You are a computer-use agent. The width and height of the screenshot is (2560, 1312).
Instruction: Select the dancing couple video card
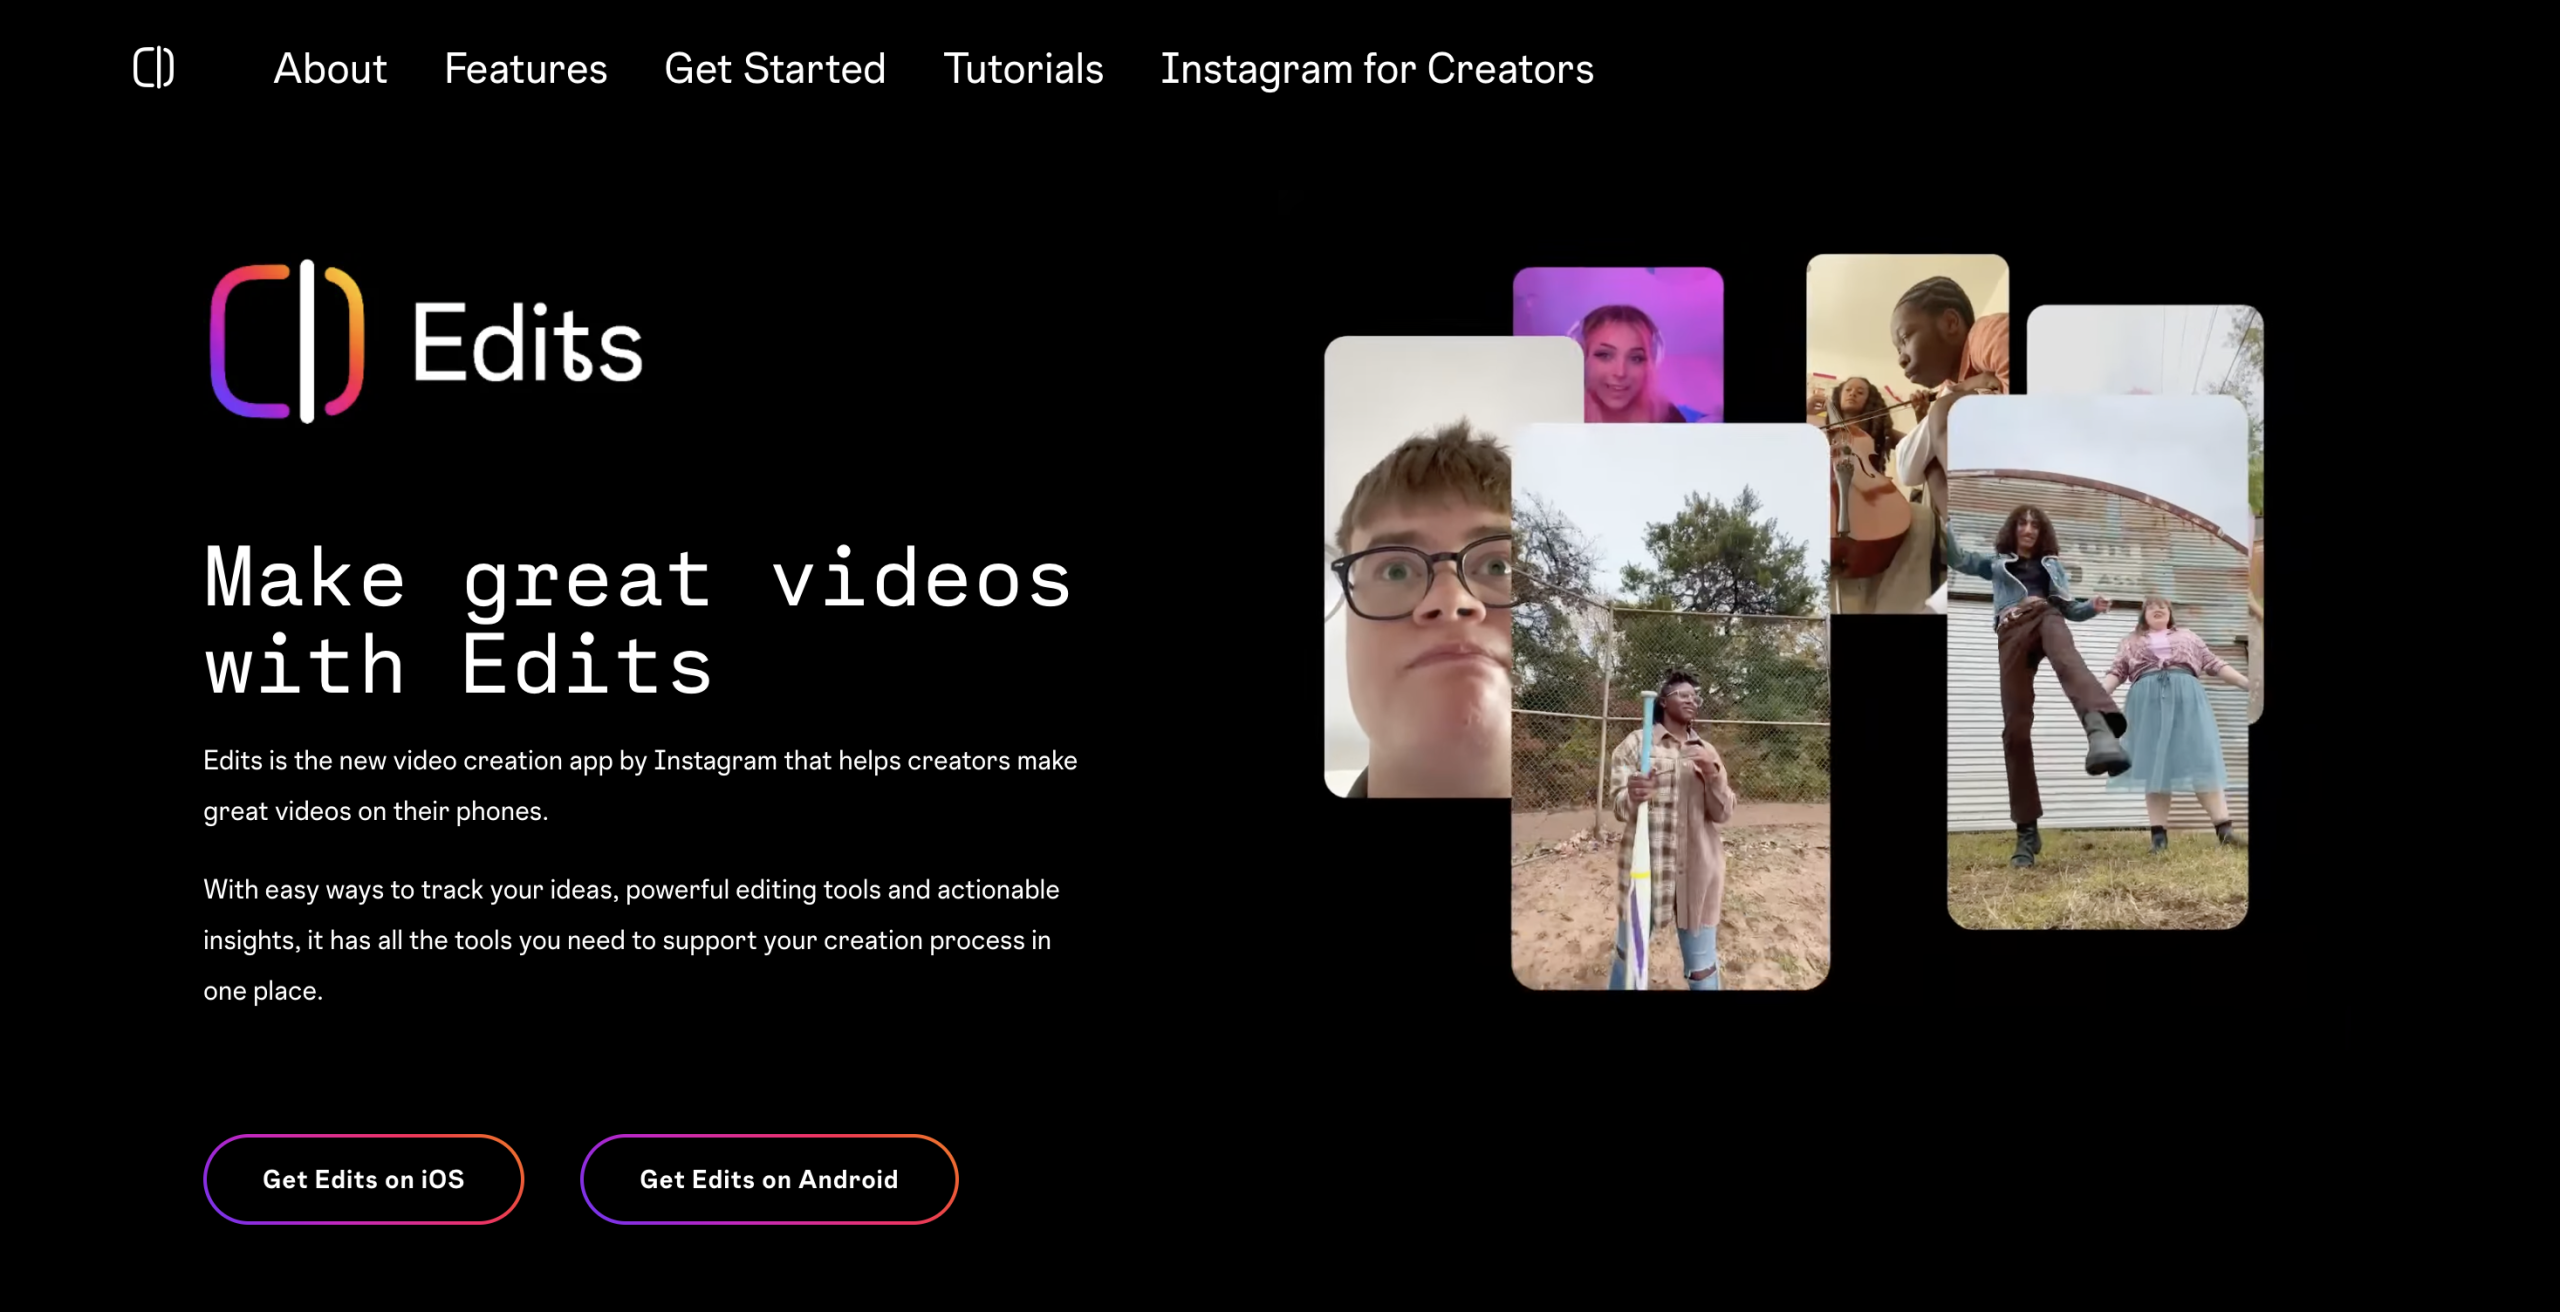coord(2097,661)
